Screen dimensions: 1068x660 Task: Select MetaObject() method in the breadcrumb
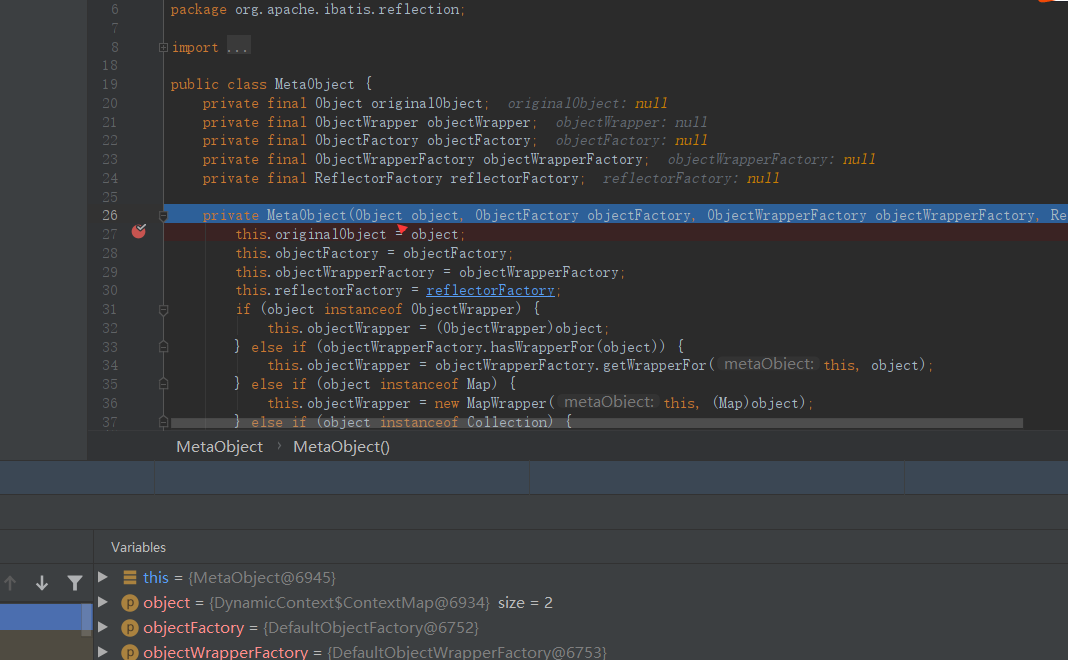tap(341, 447)
